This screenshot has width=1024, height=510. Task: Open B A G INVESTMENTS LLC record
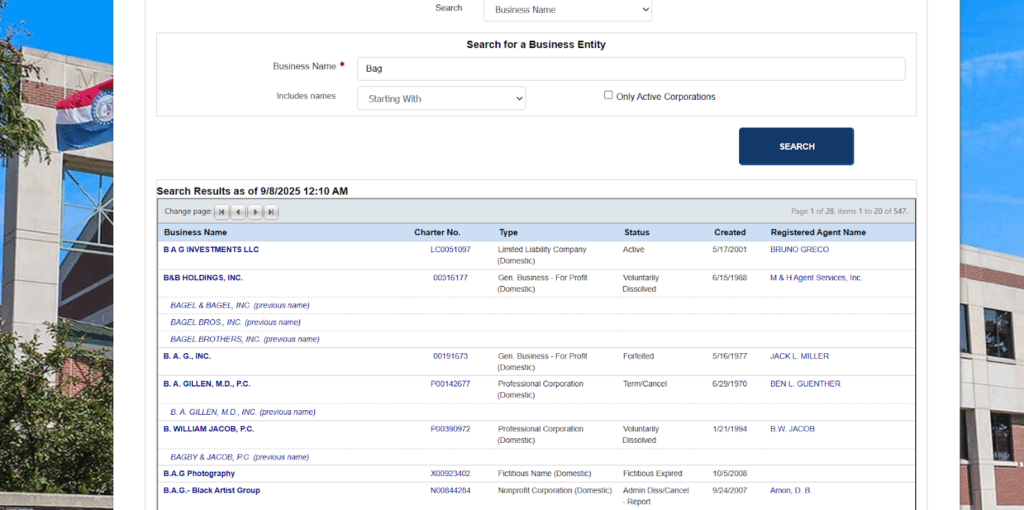point(211,250)
